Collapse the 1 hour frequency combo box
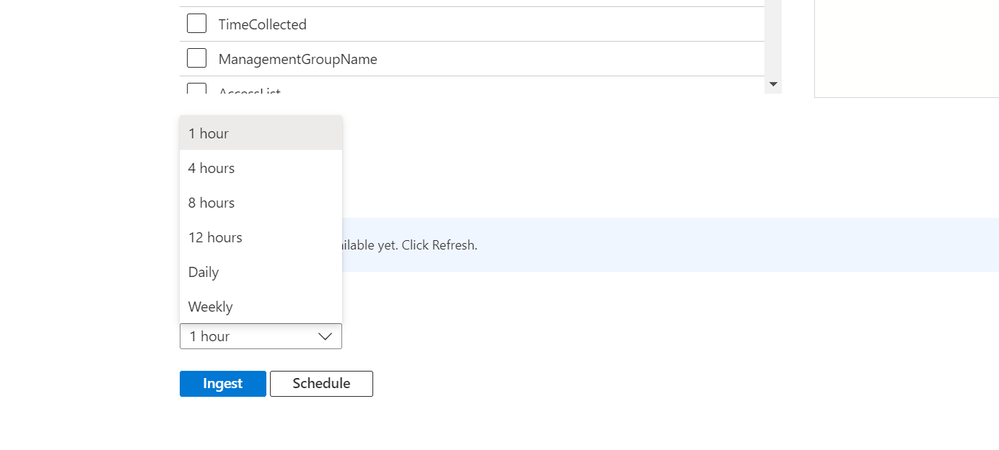Screen dimensions: 999x450 coord(261,336)
